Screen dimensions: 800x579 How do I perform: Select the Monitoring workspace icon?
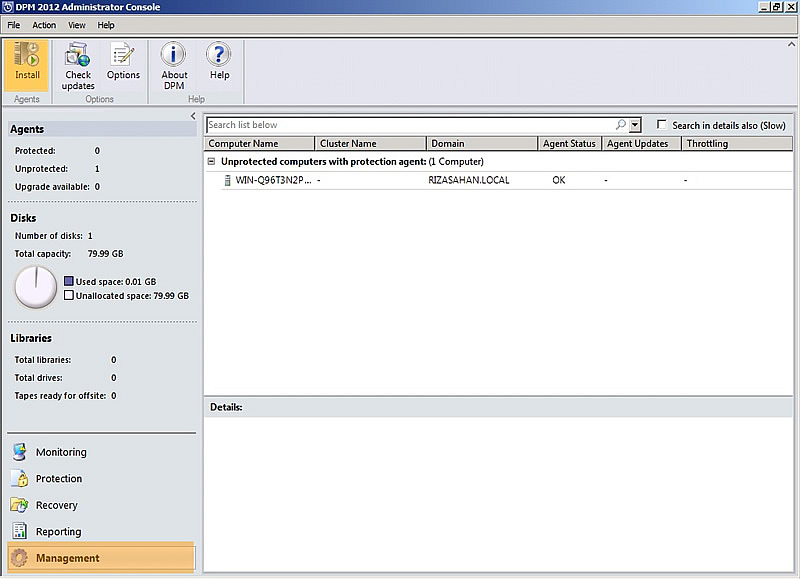point(20,452)
